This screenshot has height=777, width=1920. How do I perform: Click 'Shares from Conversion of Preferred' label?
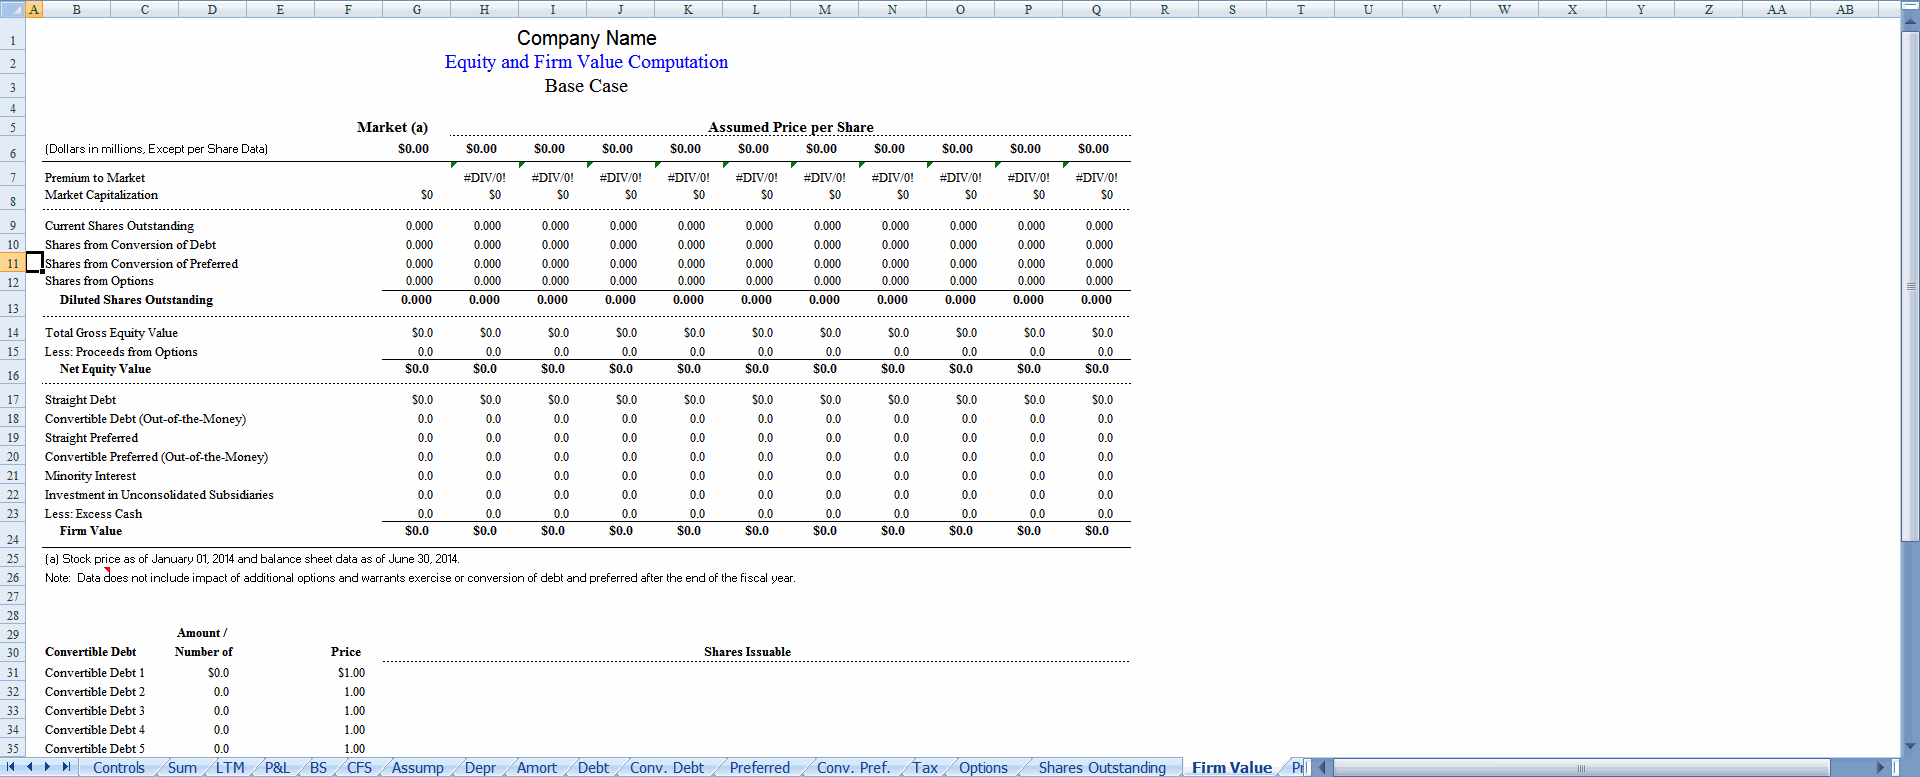pyautogui.click(x=141, y=264)
